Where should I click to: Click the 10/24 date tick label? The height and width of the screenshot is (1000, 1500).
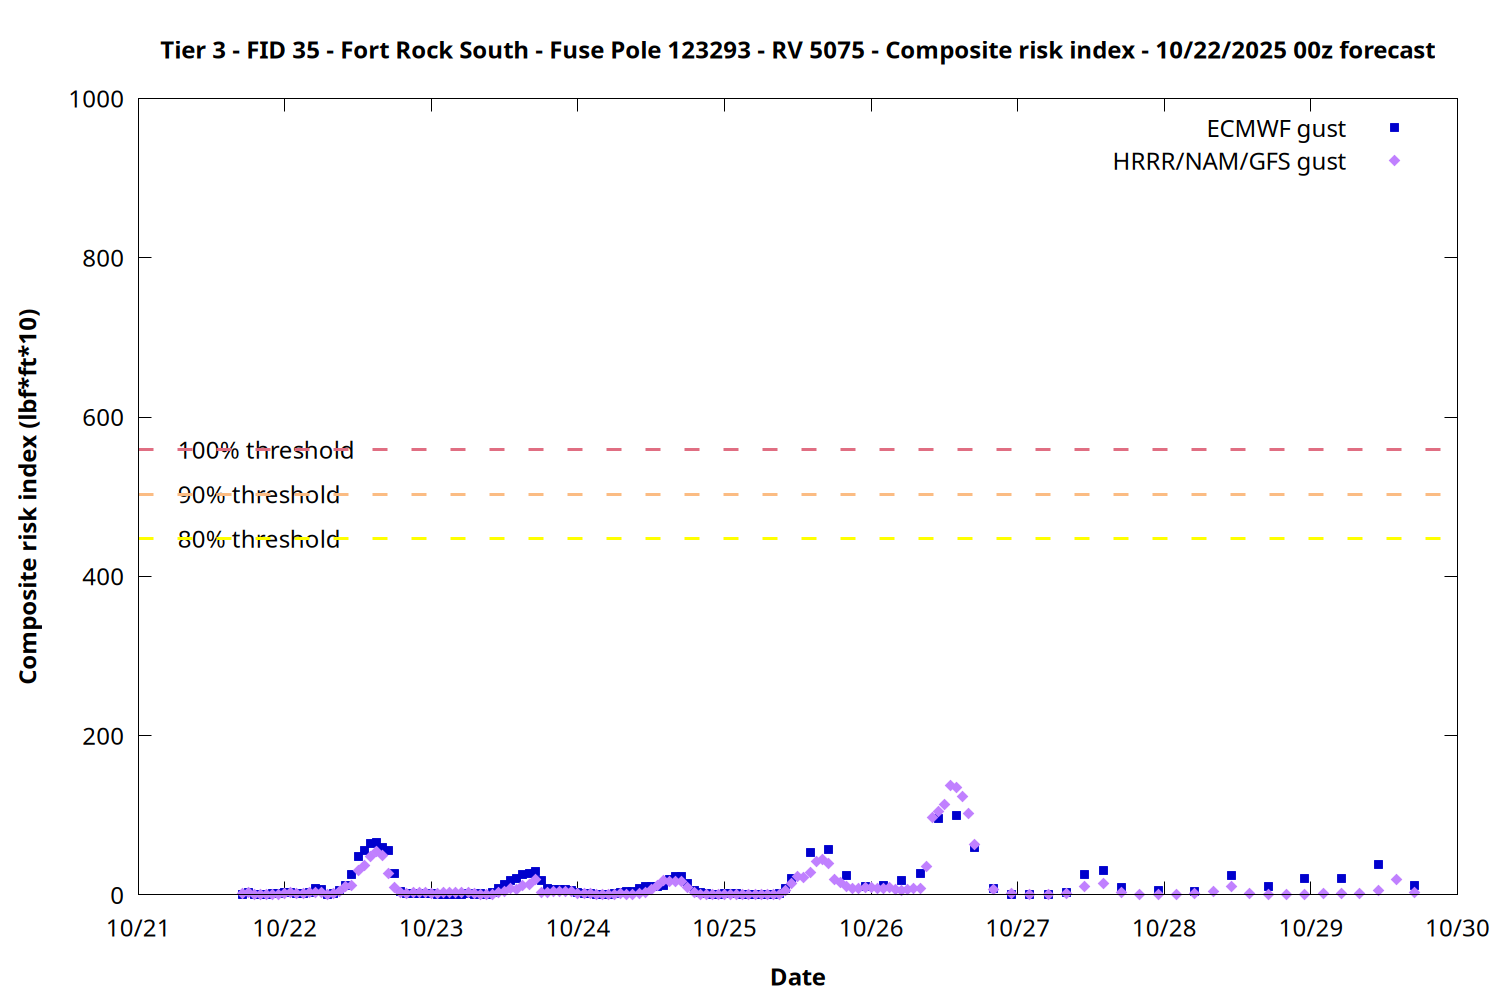point(577,929)
